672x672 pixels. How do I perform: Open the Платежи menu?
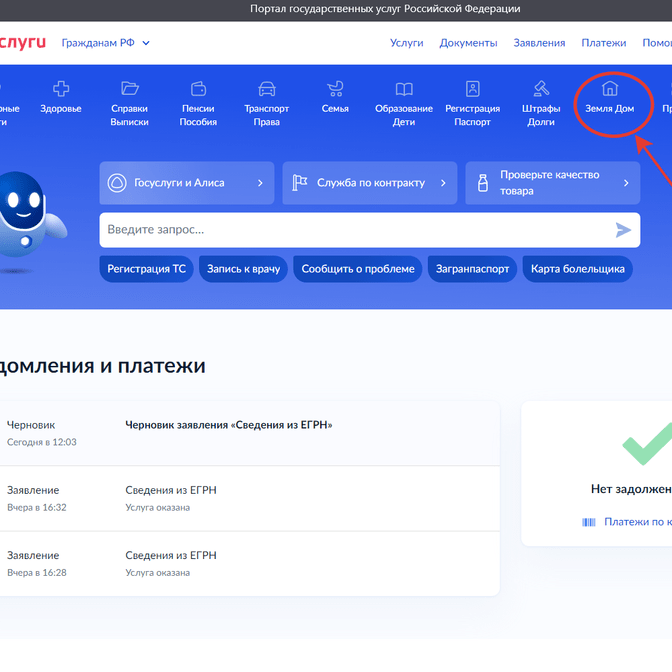click(603, 43)
